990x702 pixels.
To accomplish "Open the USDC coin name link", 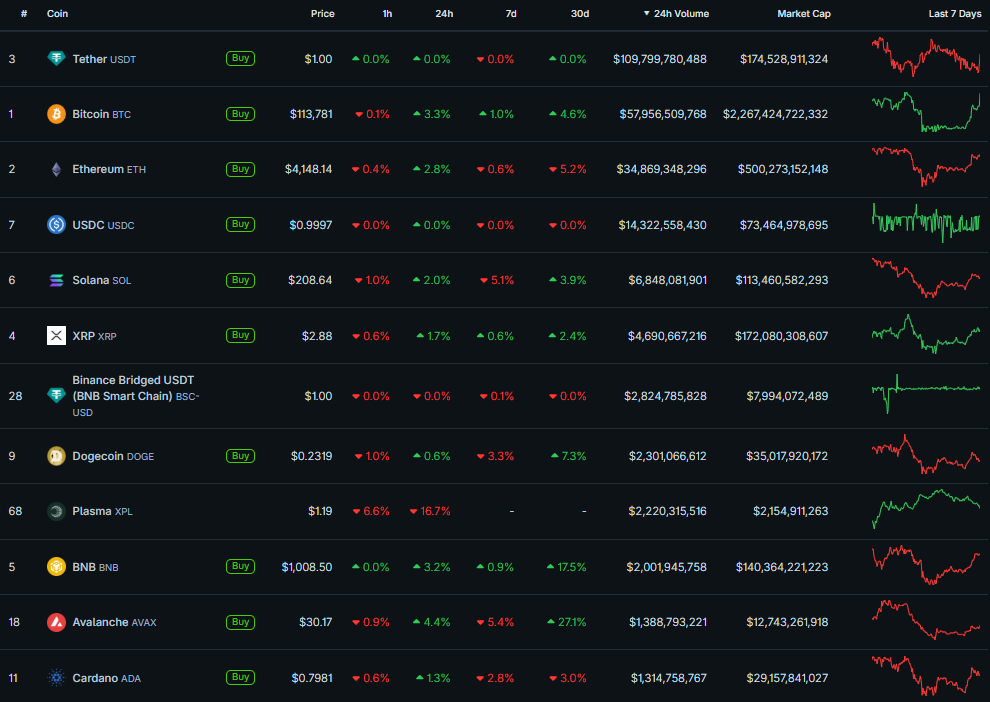I will (x=104, y=225).
